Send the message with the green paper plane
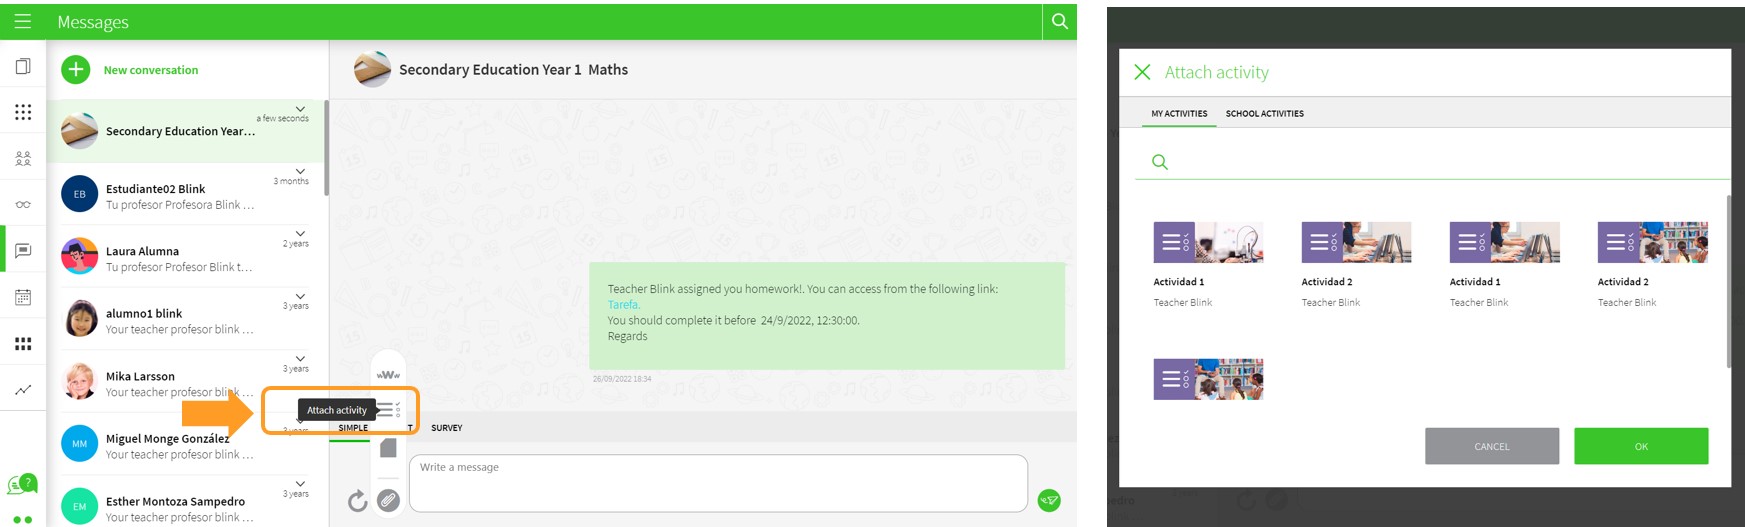This screenshot has width=1745, height=527. [x=1048, y=500]
